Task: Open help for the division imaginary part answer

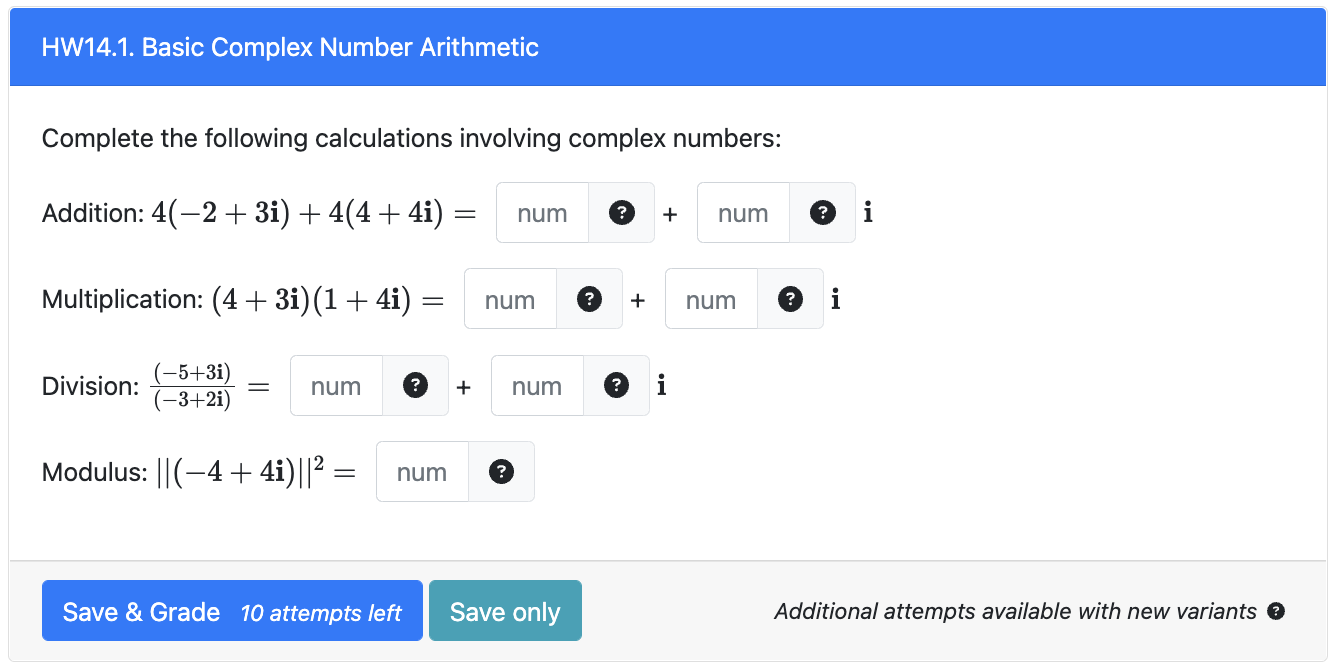Action: pos(616,385)
